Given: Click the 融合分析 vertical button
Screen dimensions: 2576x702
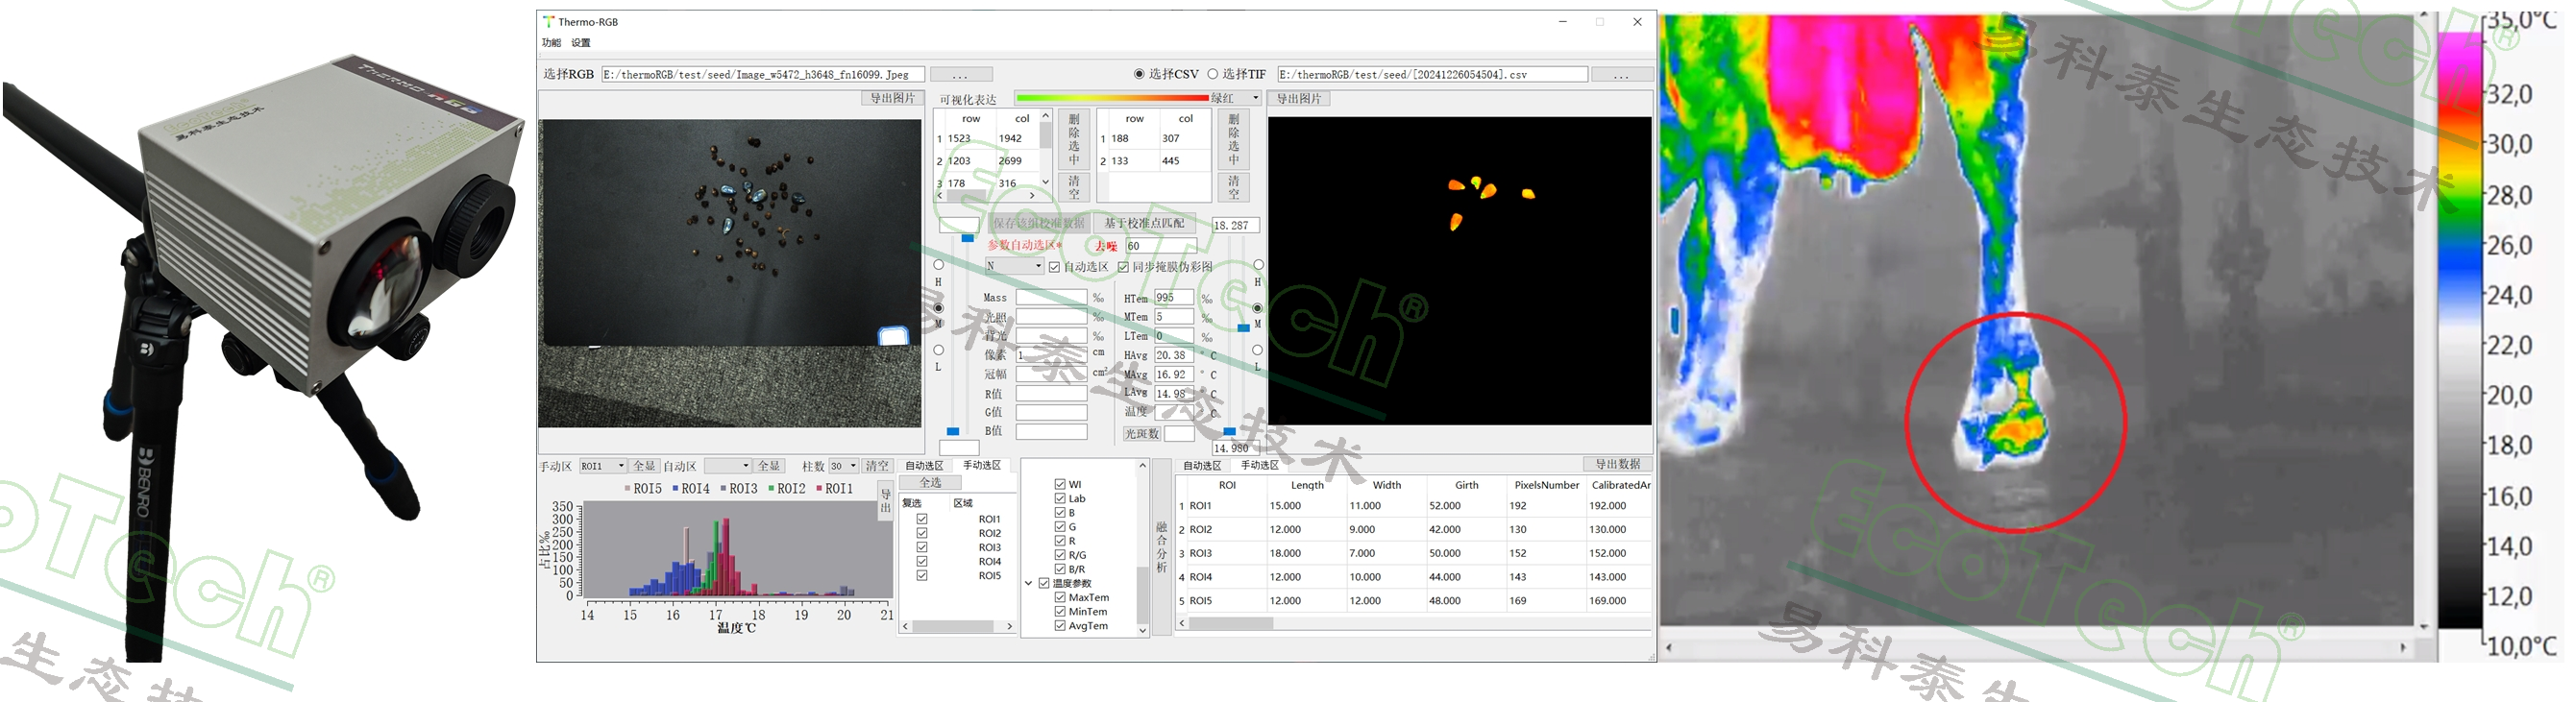Looking at the screenshot, I should pyautogui.click(x=1161, y=547).
